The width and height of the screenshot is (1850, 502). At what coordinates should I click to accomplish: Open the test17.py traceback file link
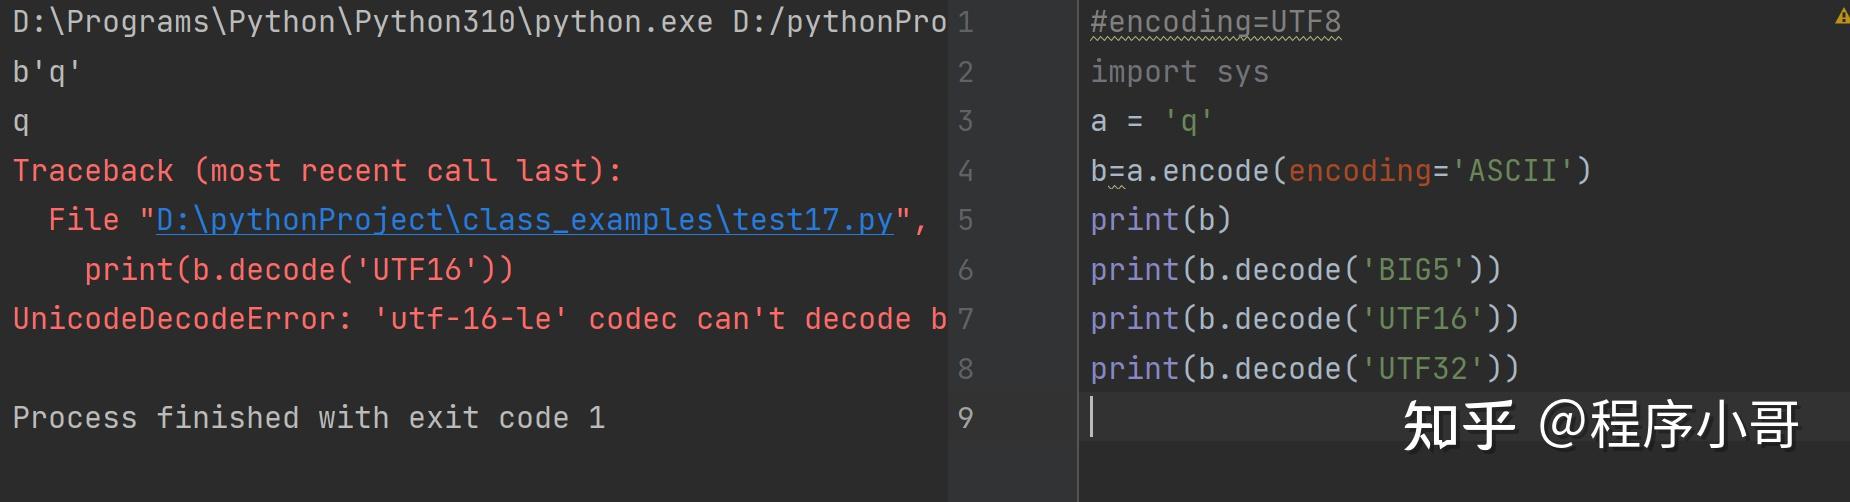tap(525, 220)
